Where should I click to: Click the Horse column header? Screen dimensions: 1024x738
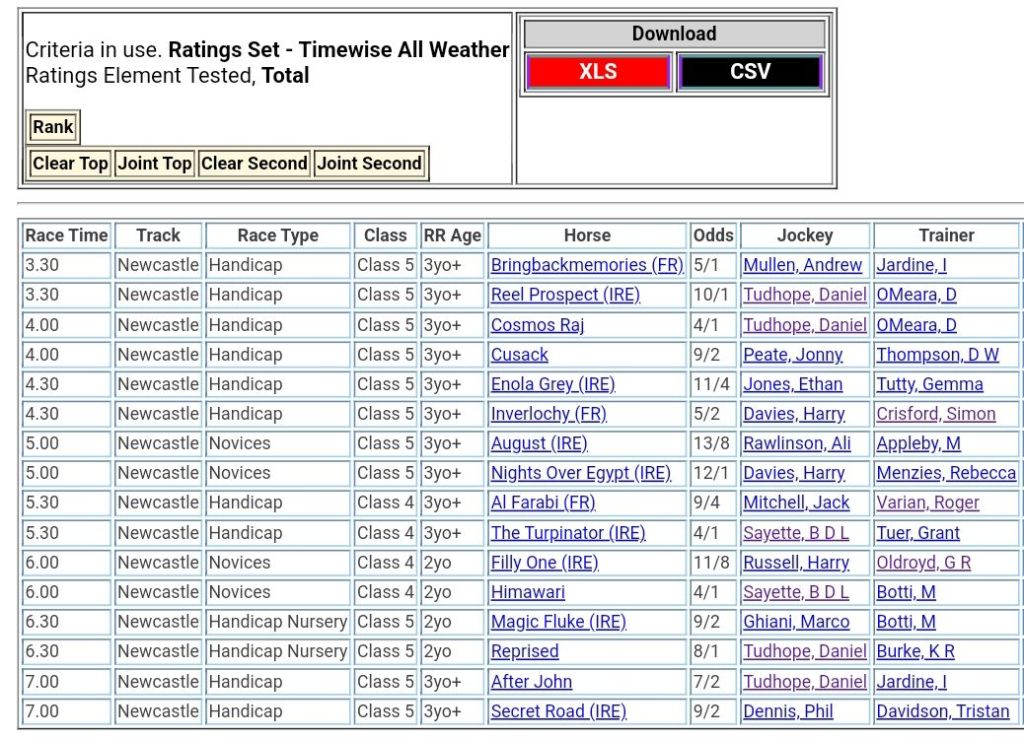587,236
